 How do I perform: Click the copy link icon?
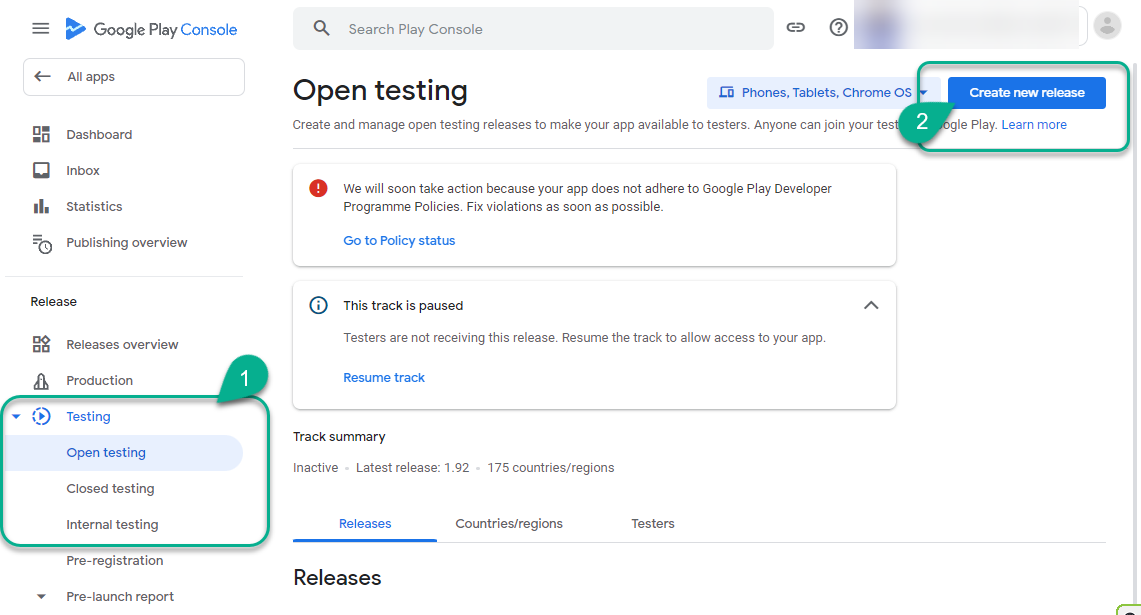(x=795, y=28)
